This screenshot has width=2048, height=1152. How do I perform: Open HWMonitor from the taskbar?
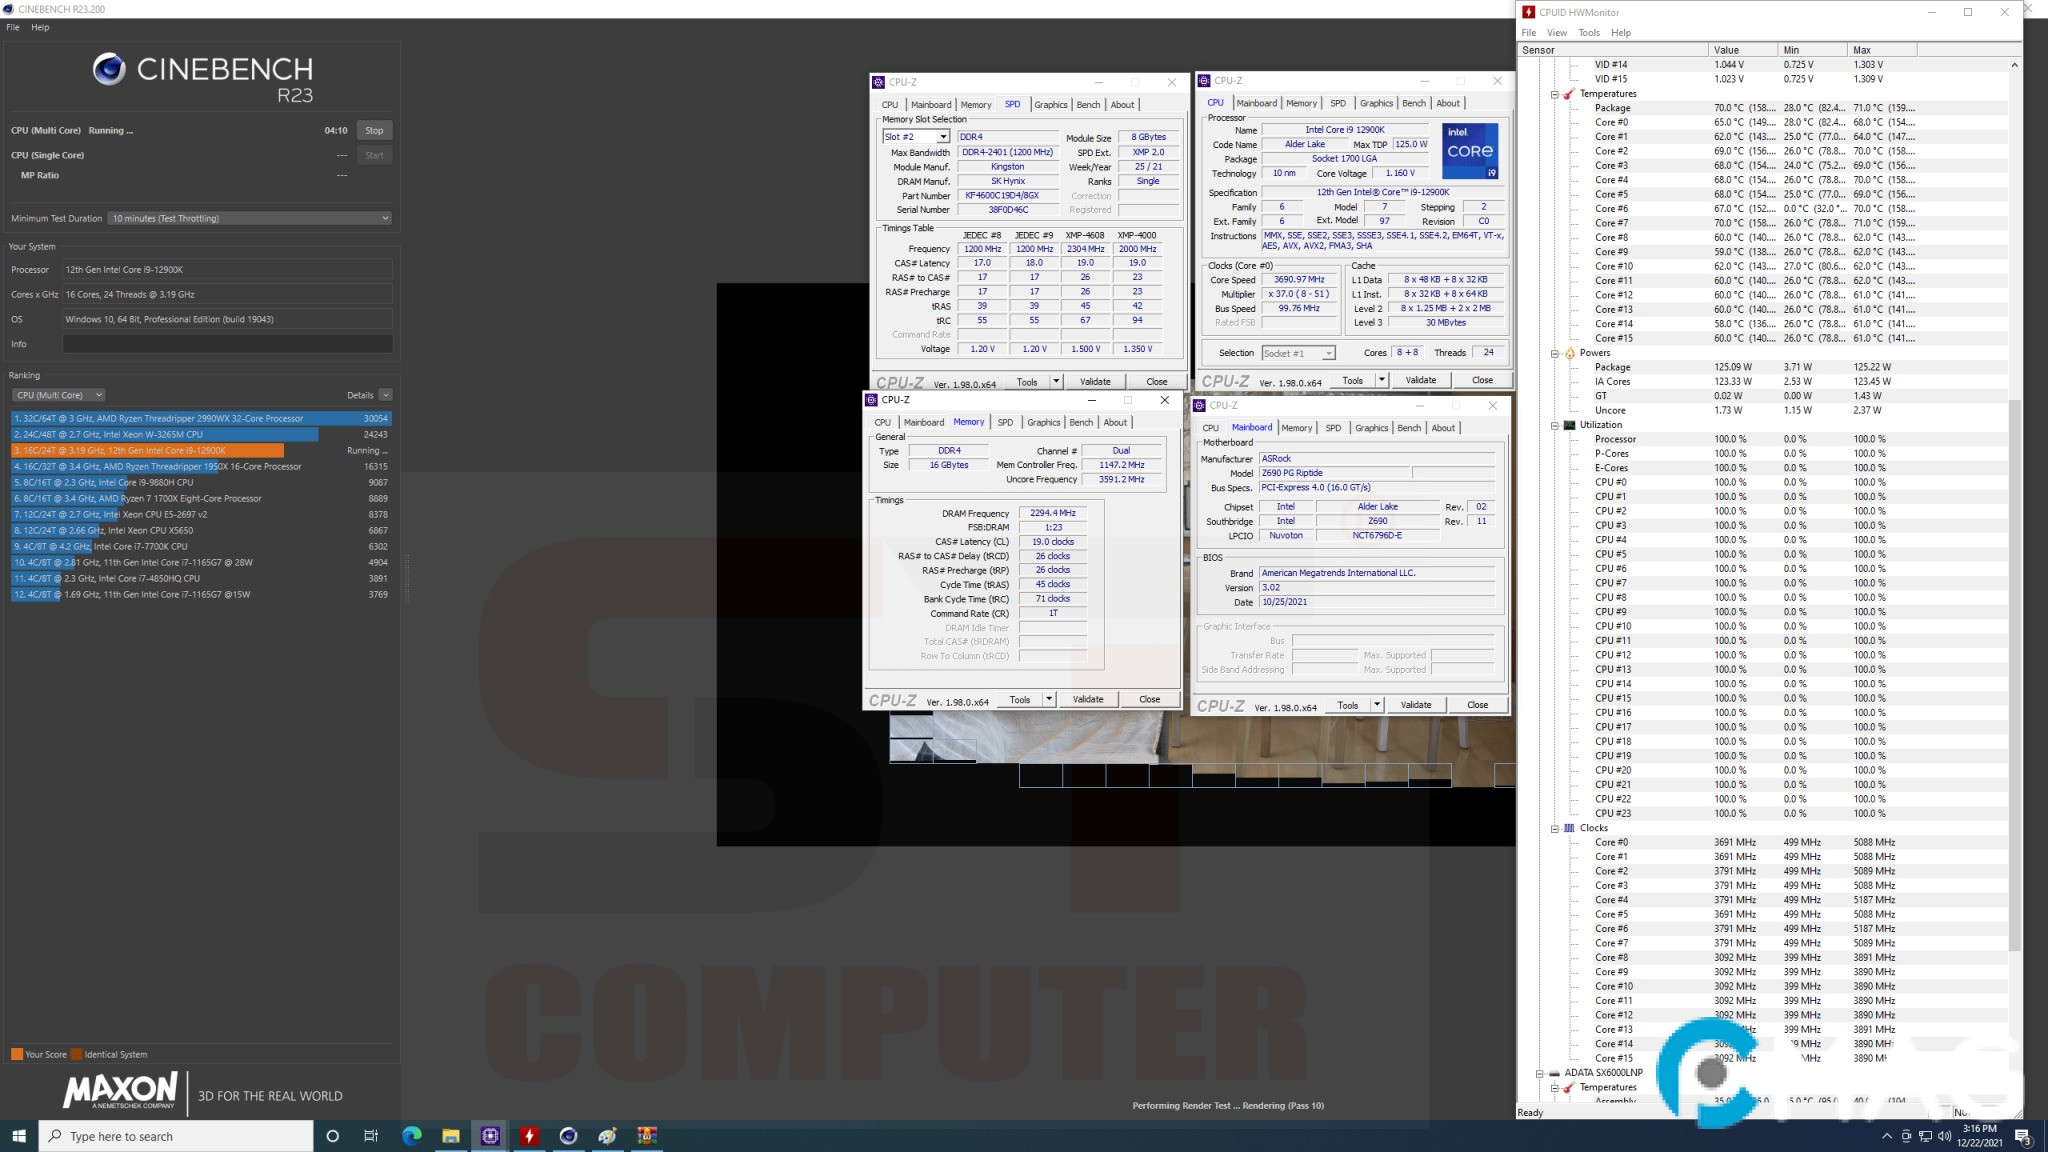click(529, 1136)
